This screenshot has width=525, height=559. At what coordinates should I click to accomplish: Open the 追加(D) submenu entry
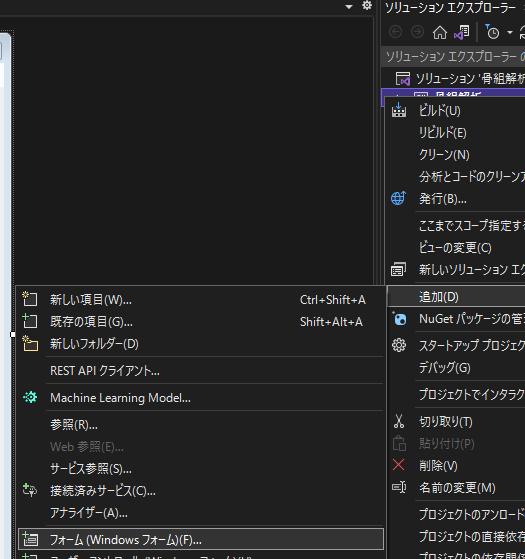click(457, 297)
